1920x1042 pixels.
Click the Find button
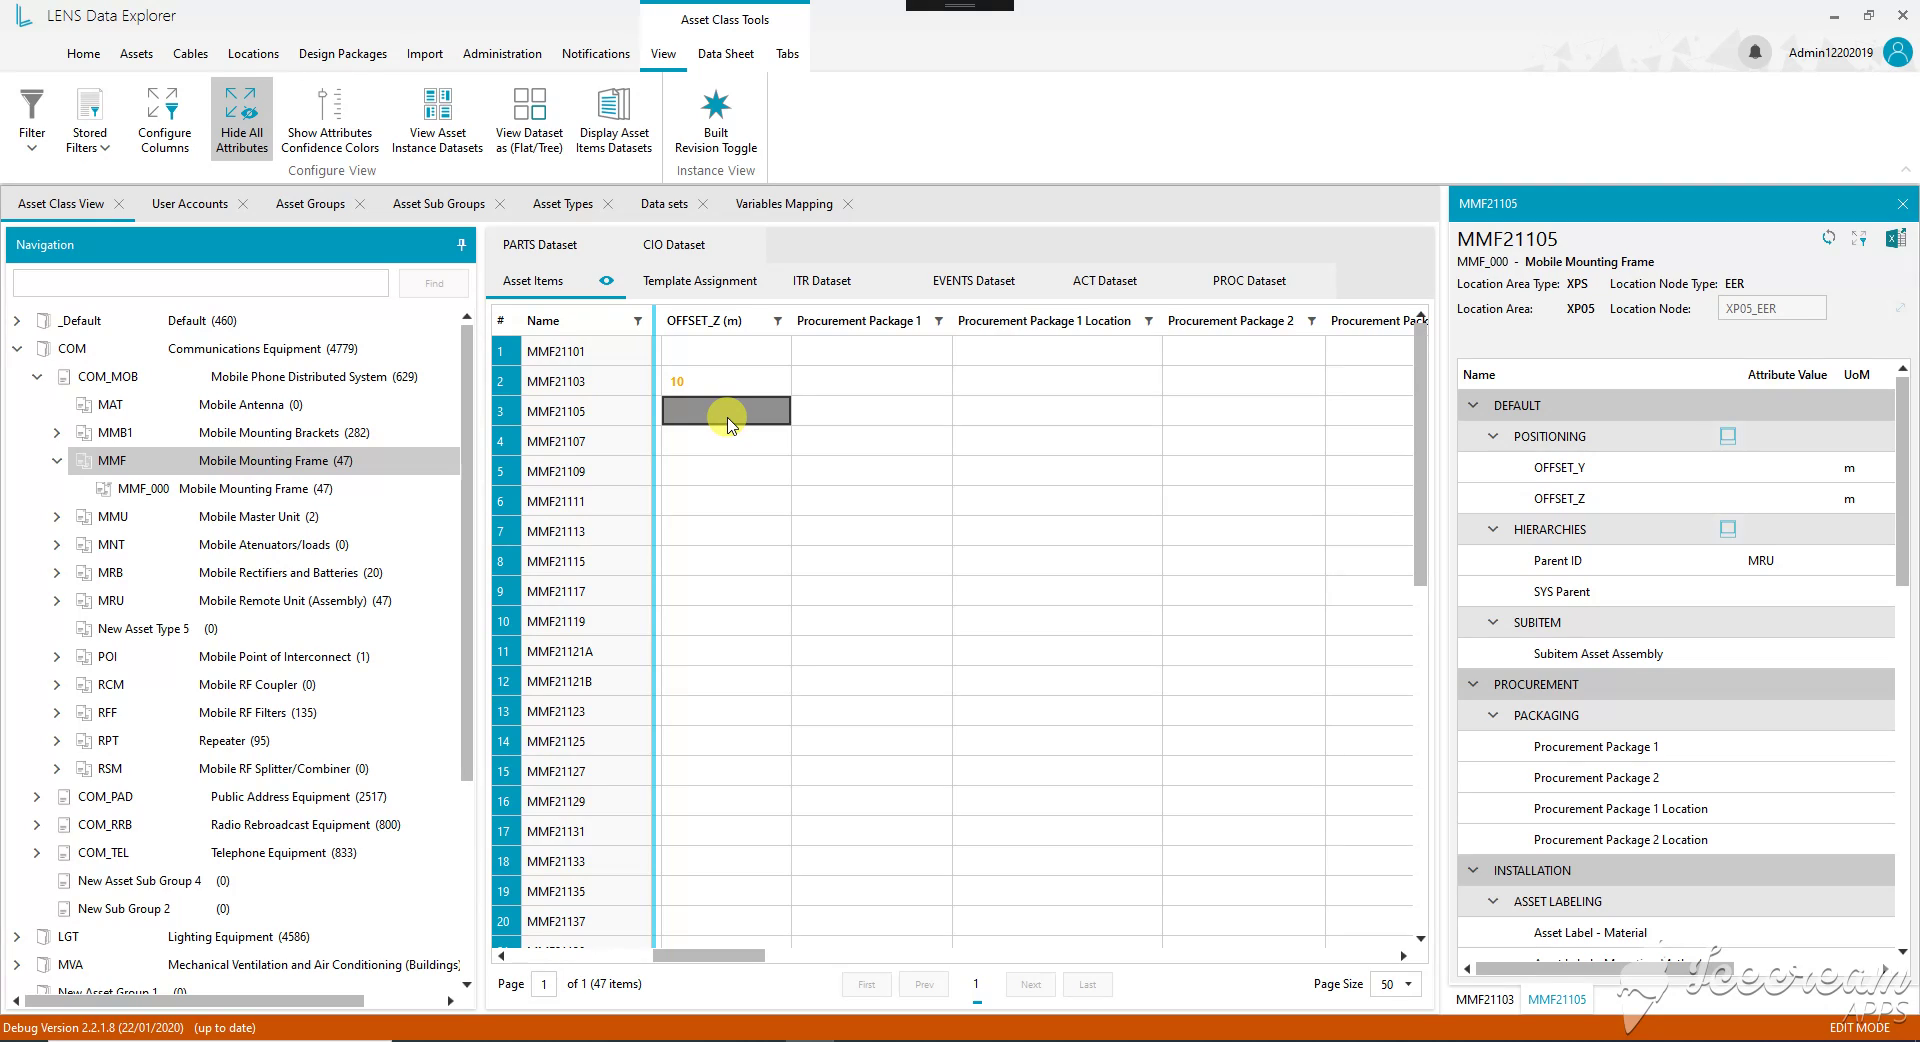click(434, 283)
